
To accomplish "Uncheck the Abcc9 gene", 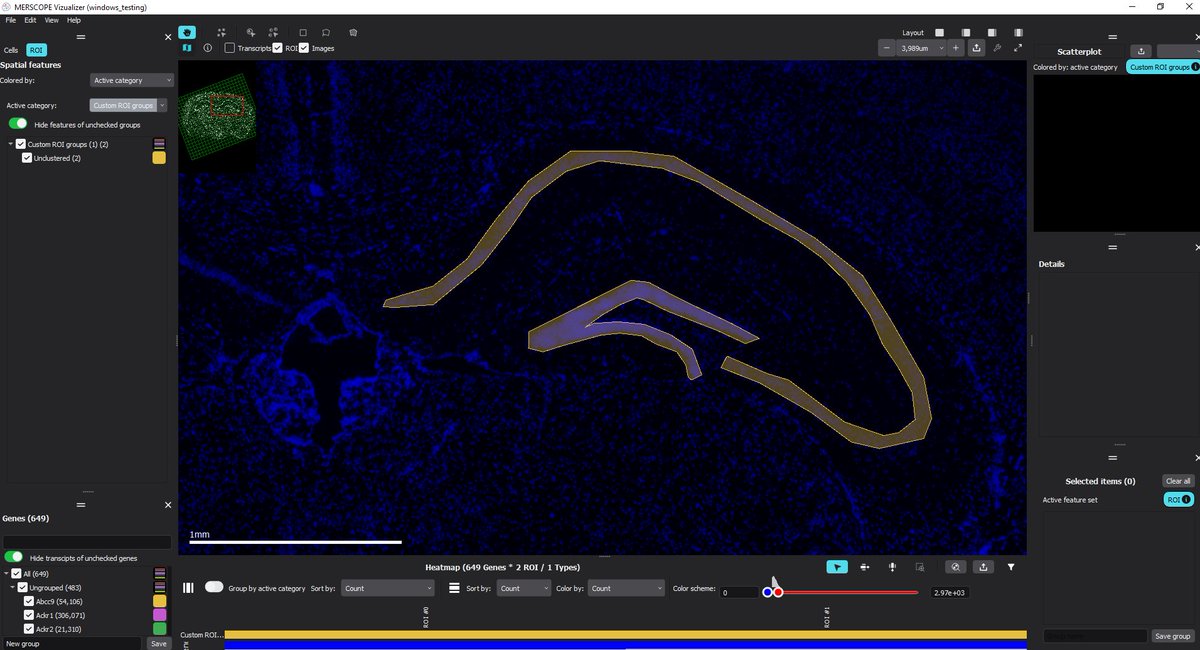I will click(28, 601).
